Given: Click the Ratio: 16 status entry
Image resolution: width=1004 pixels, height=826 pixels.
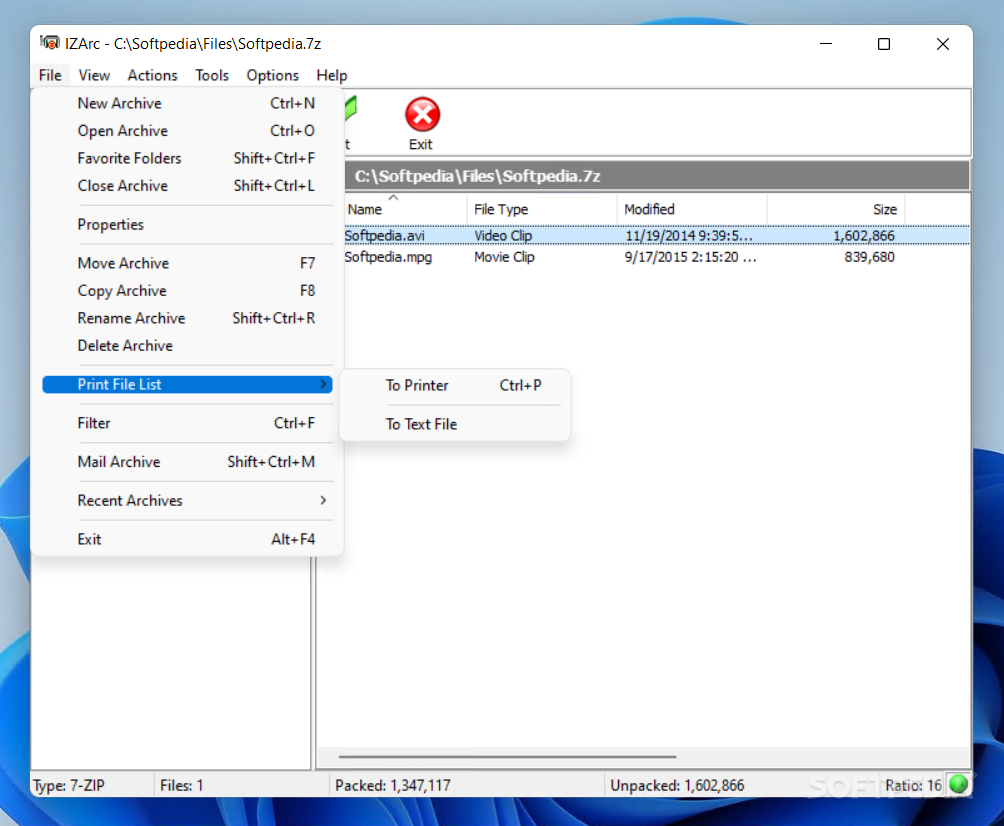Looking at the screenshot, I should [913, 785].
